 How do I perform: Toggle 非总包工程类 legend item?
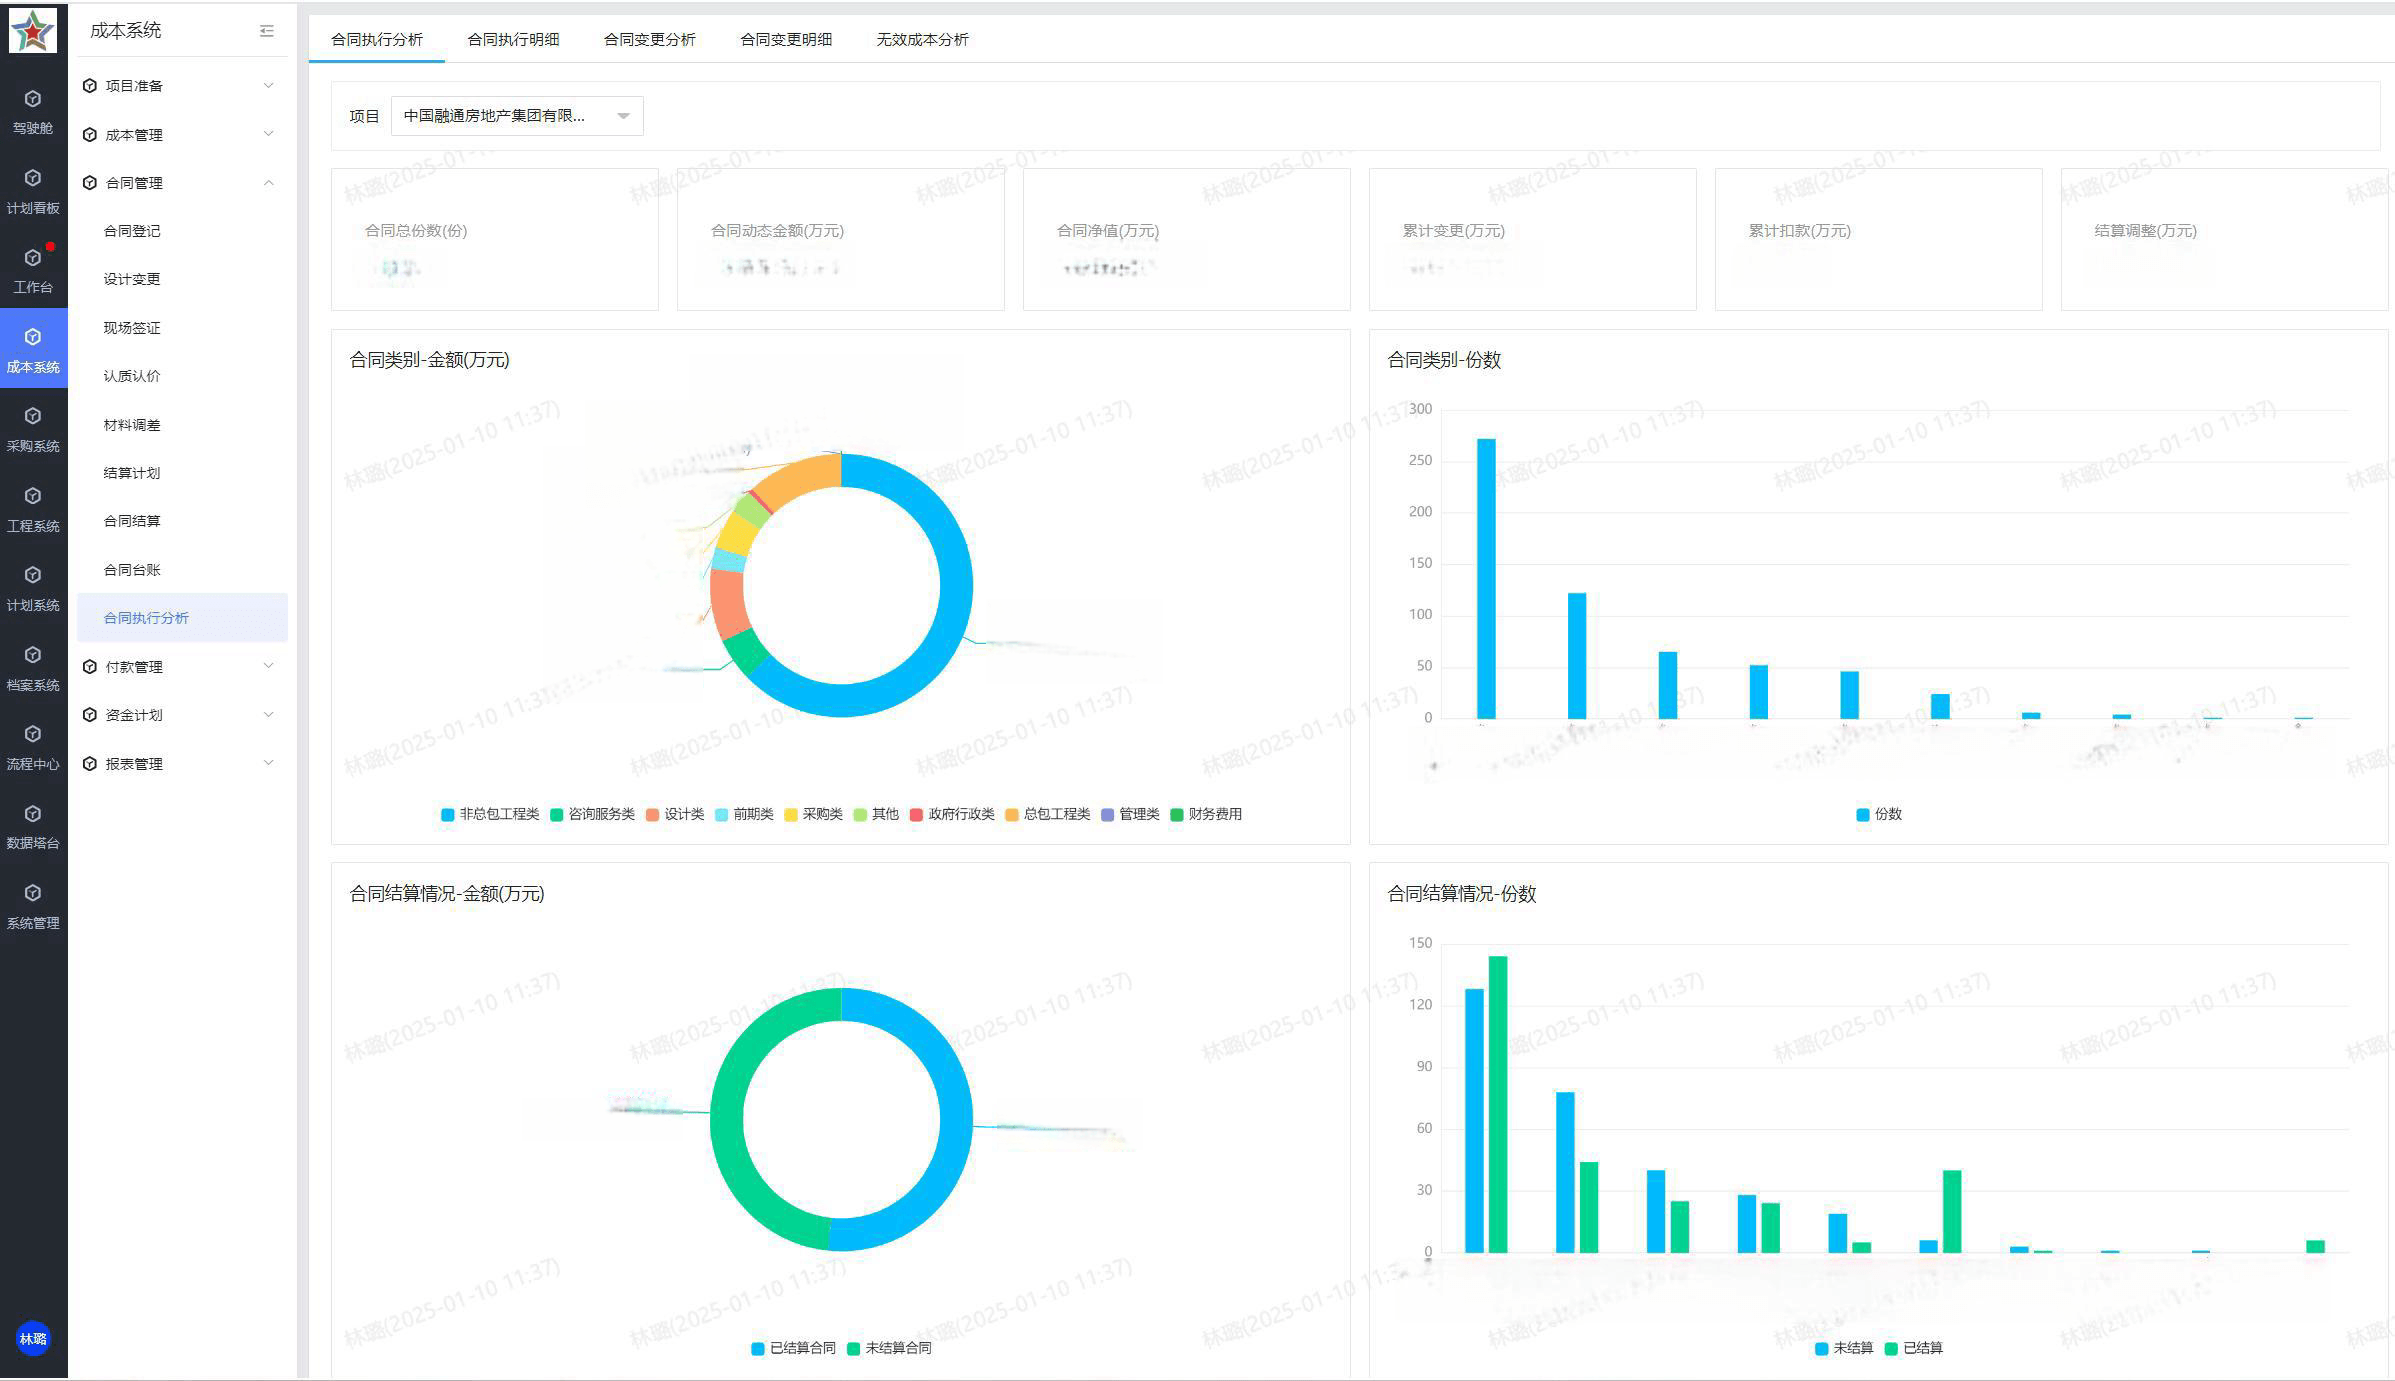[490, 814]
